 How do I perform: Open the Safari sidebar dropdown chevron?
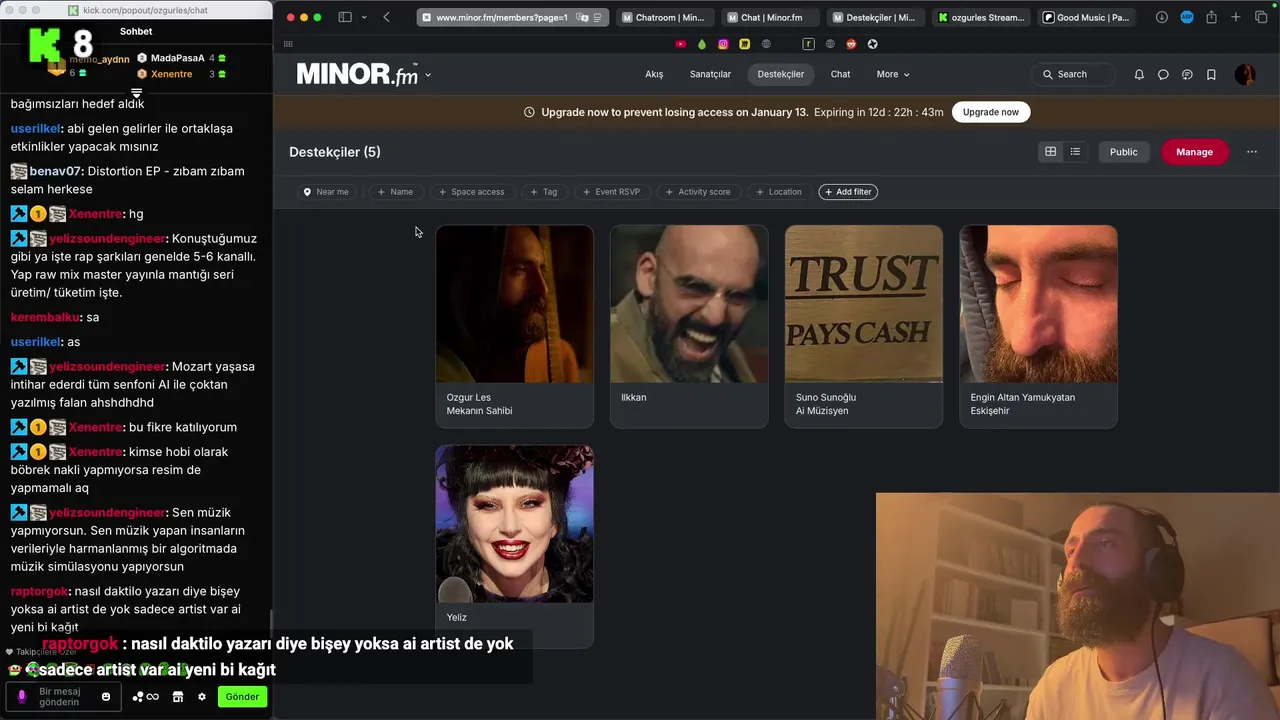pyautogui.click(x=363, y=17)
